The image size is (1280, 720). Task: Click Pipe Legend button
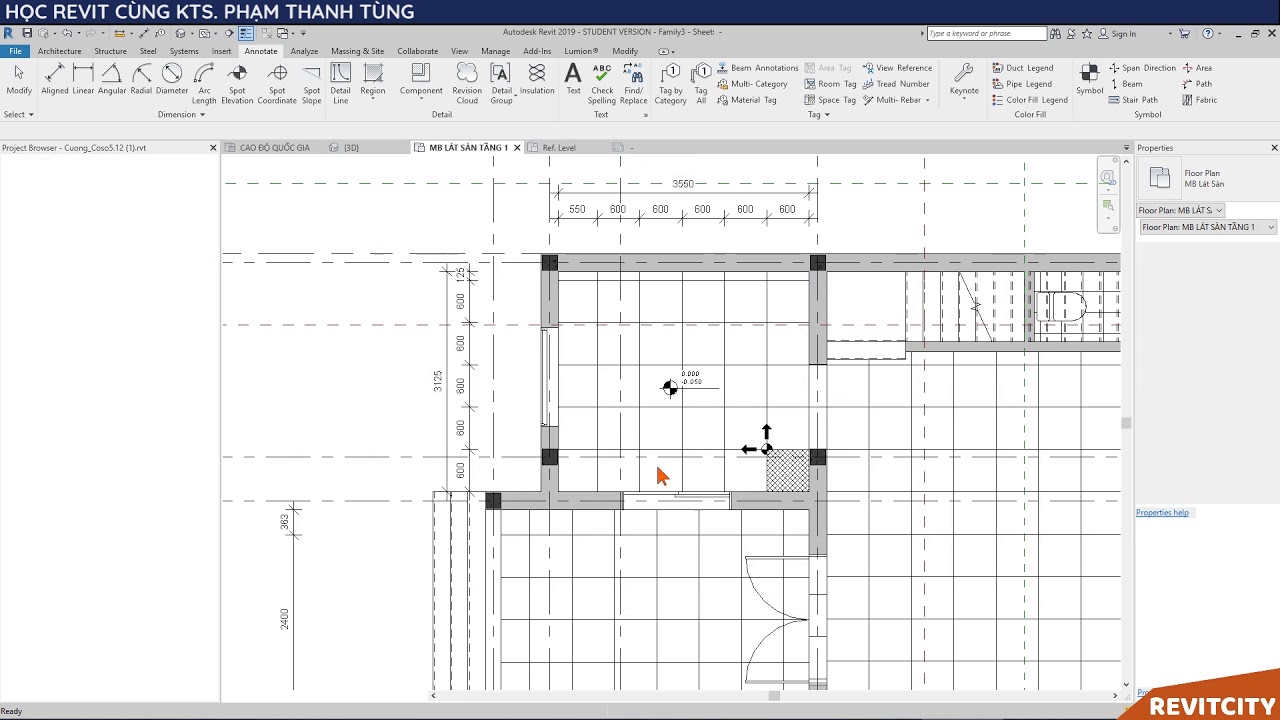coord(1021,84)
